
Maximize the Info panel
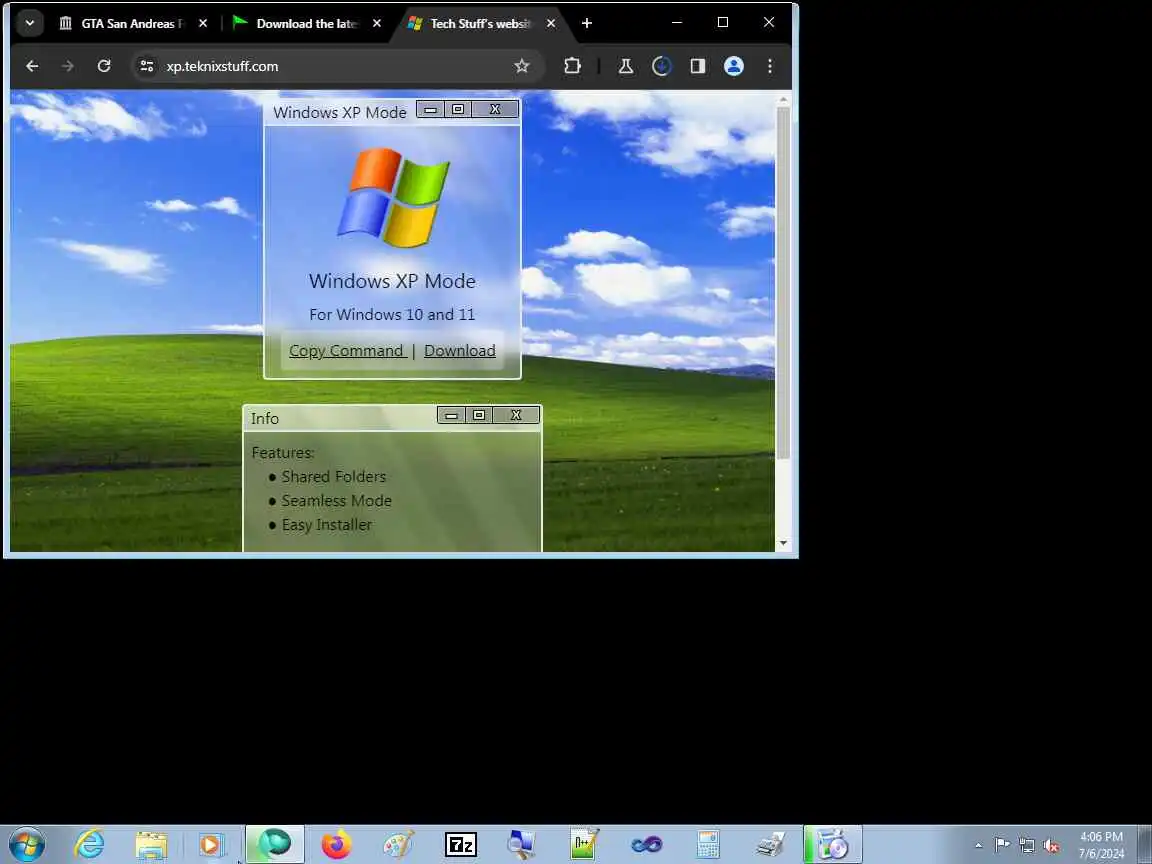479,416
